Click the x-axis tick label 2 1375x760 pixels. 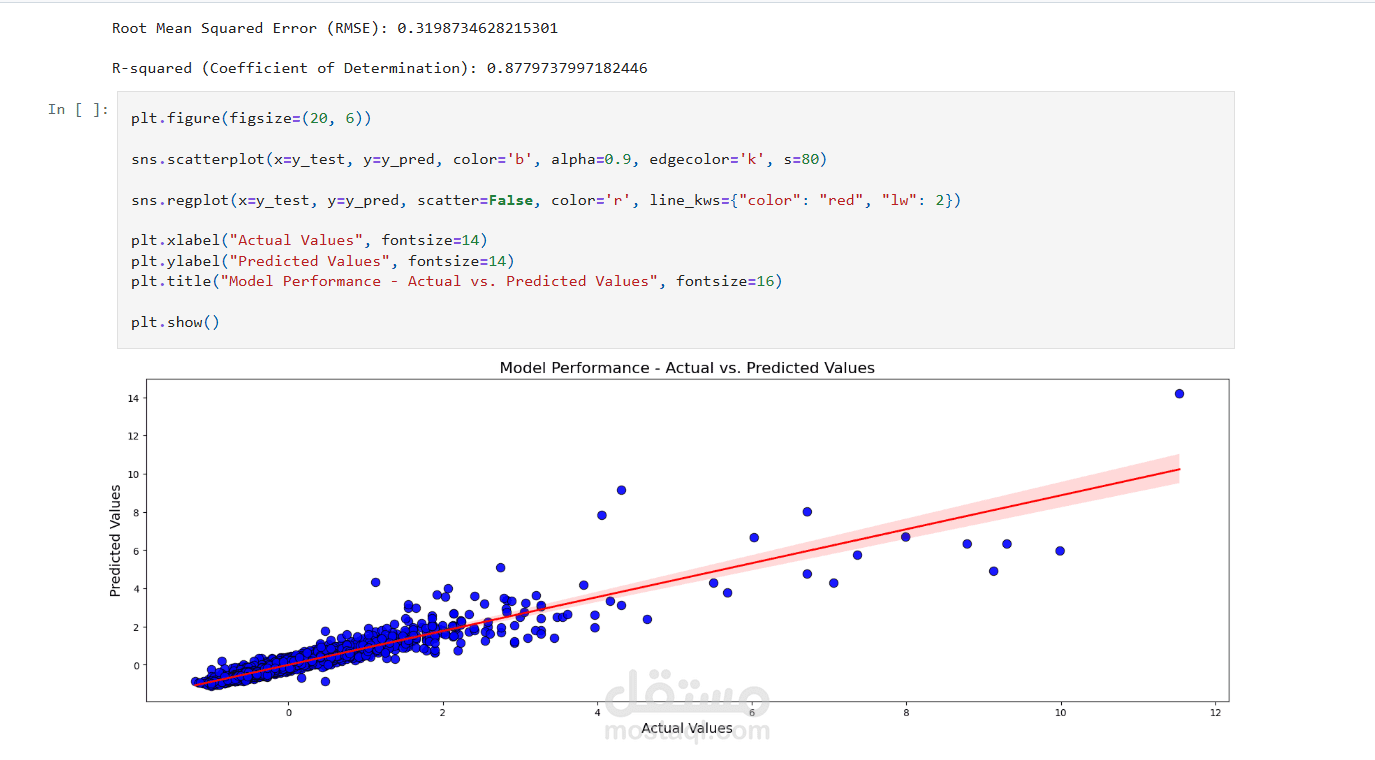coord(443,712)
